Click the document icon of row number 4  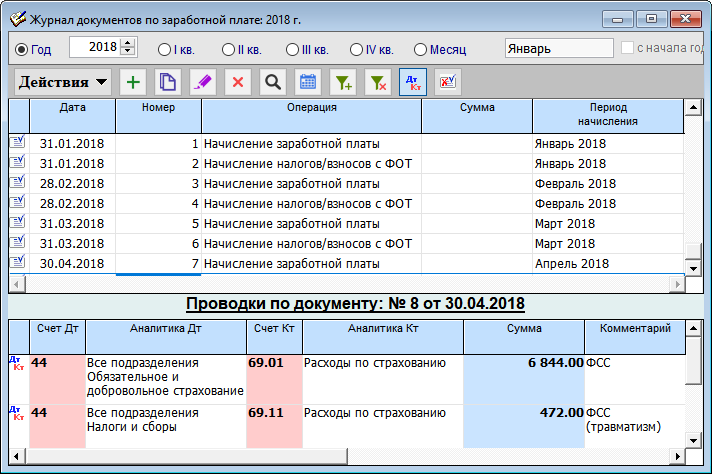(18, 202)
